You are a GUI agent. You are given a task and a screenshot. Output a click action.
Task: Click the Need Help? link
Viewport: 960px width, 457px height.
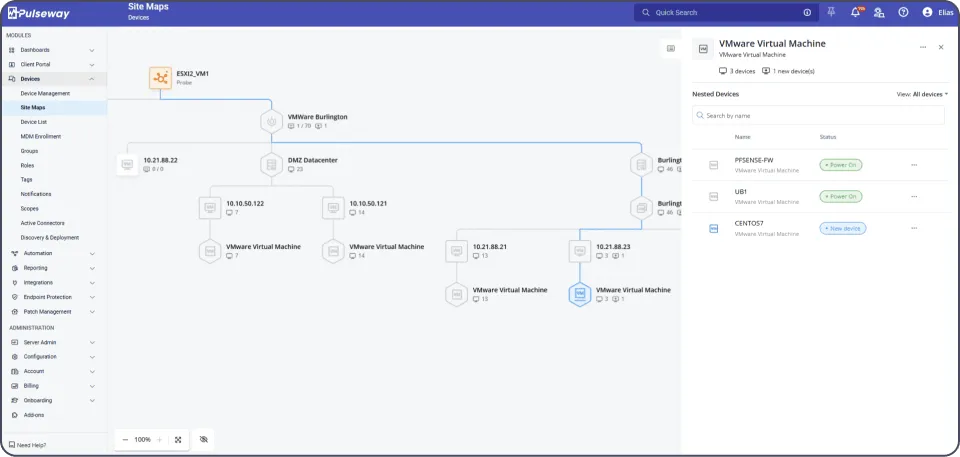(27, 445)
